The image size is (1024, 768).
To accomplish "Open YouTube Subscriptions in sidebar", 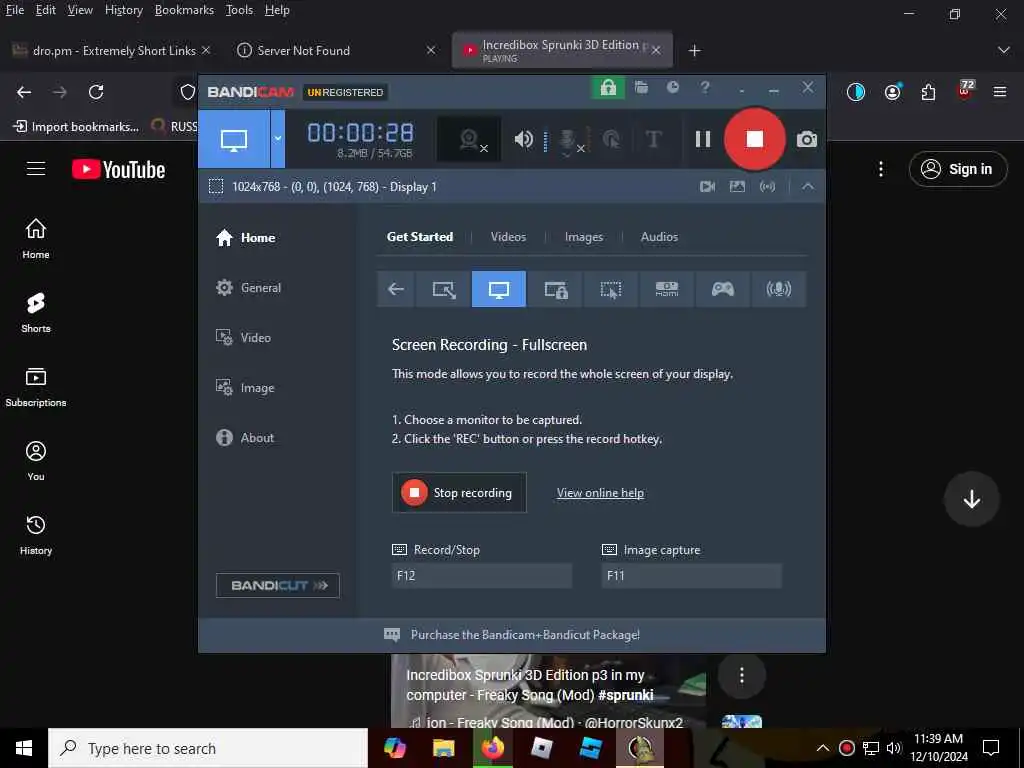I will coord(36,387).
